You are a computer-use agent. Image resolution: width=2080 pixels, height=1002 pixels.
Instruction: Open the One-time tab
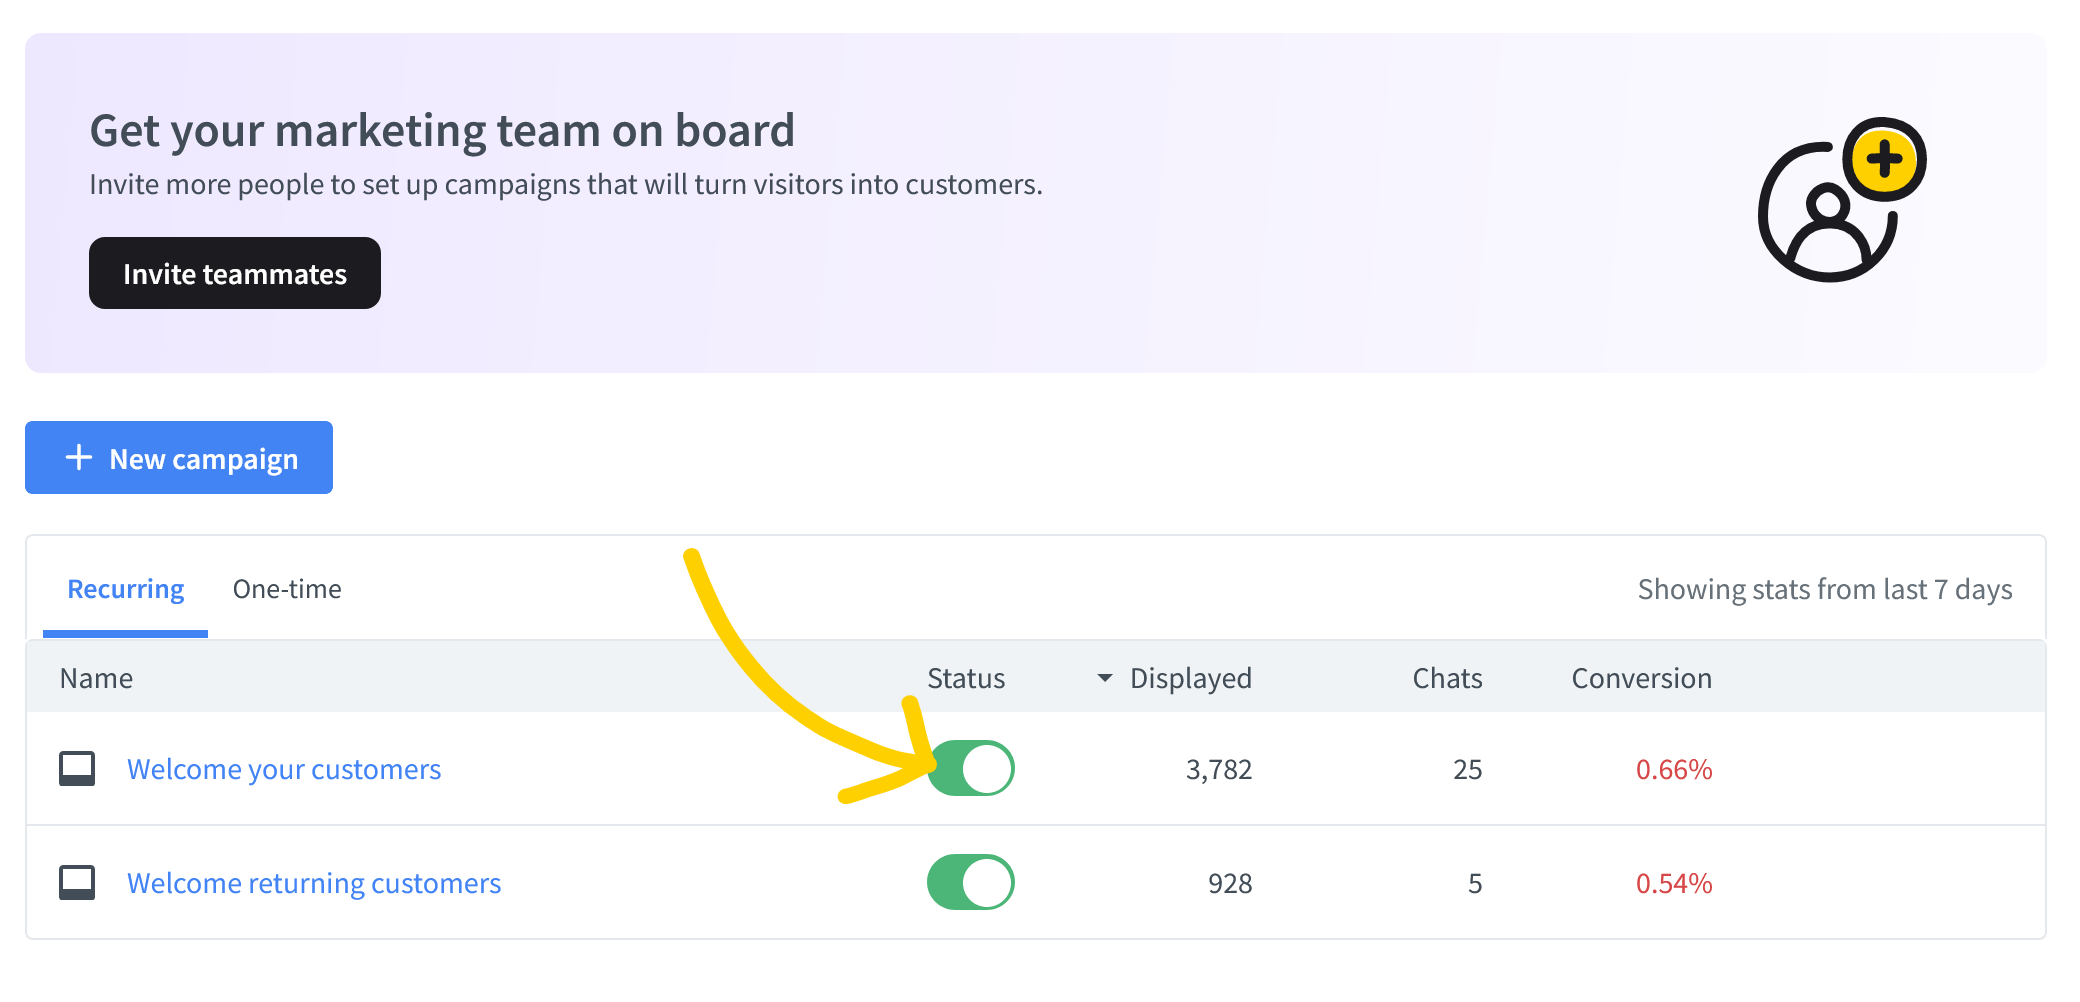pos(287,589)
